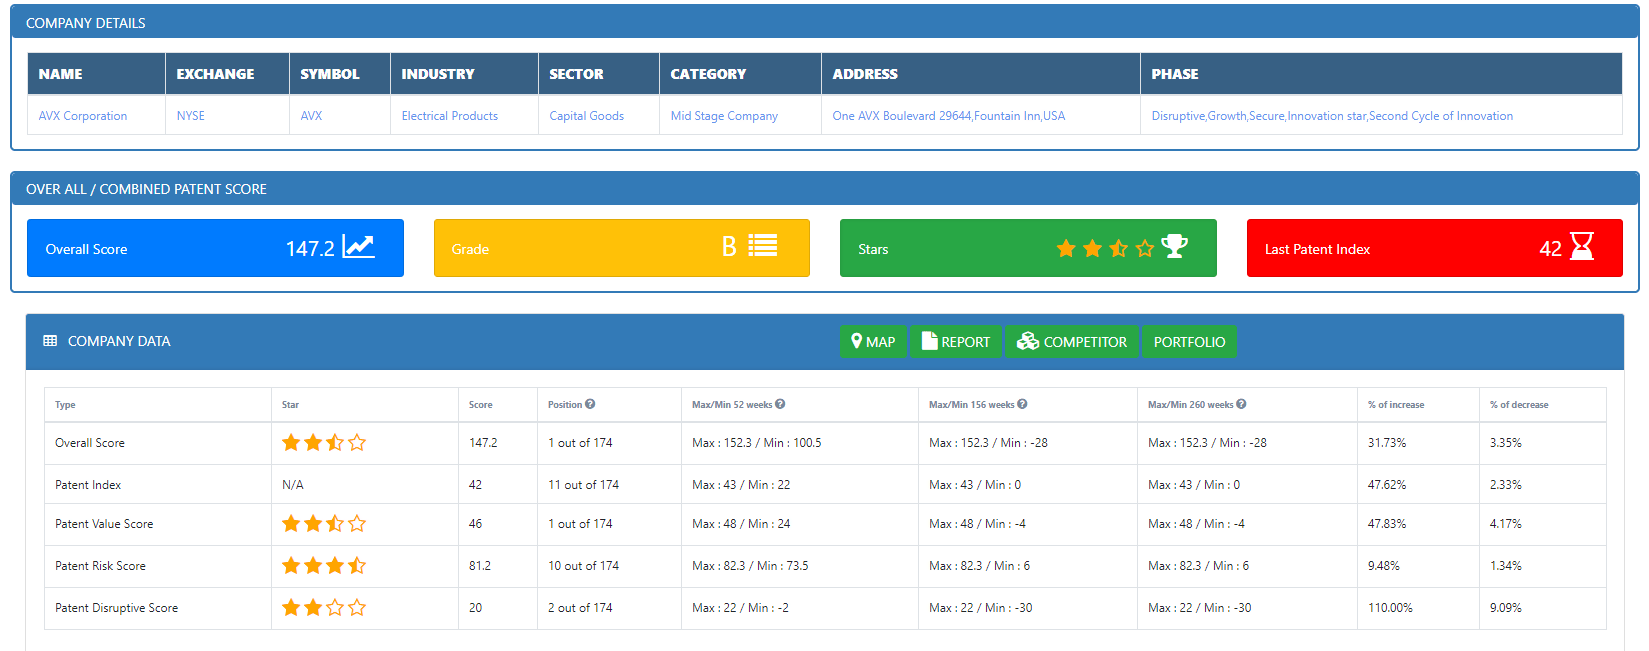Screen dimensions: 1649x651
Task: Click the chart line icon beside Overall Score
Action: (358, 246)
